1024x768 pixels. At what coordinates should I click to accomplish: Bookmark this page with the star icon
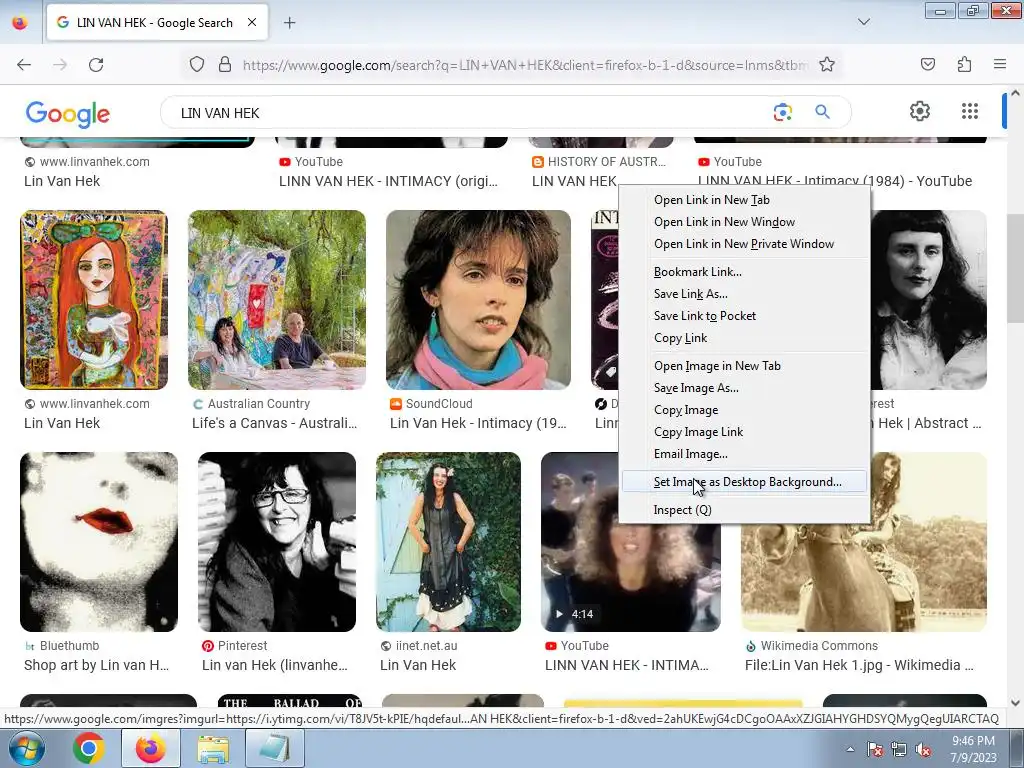coord(827,65)
